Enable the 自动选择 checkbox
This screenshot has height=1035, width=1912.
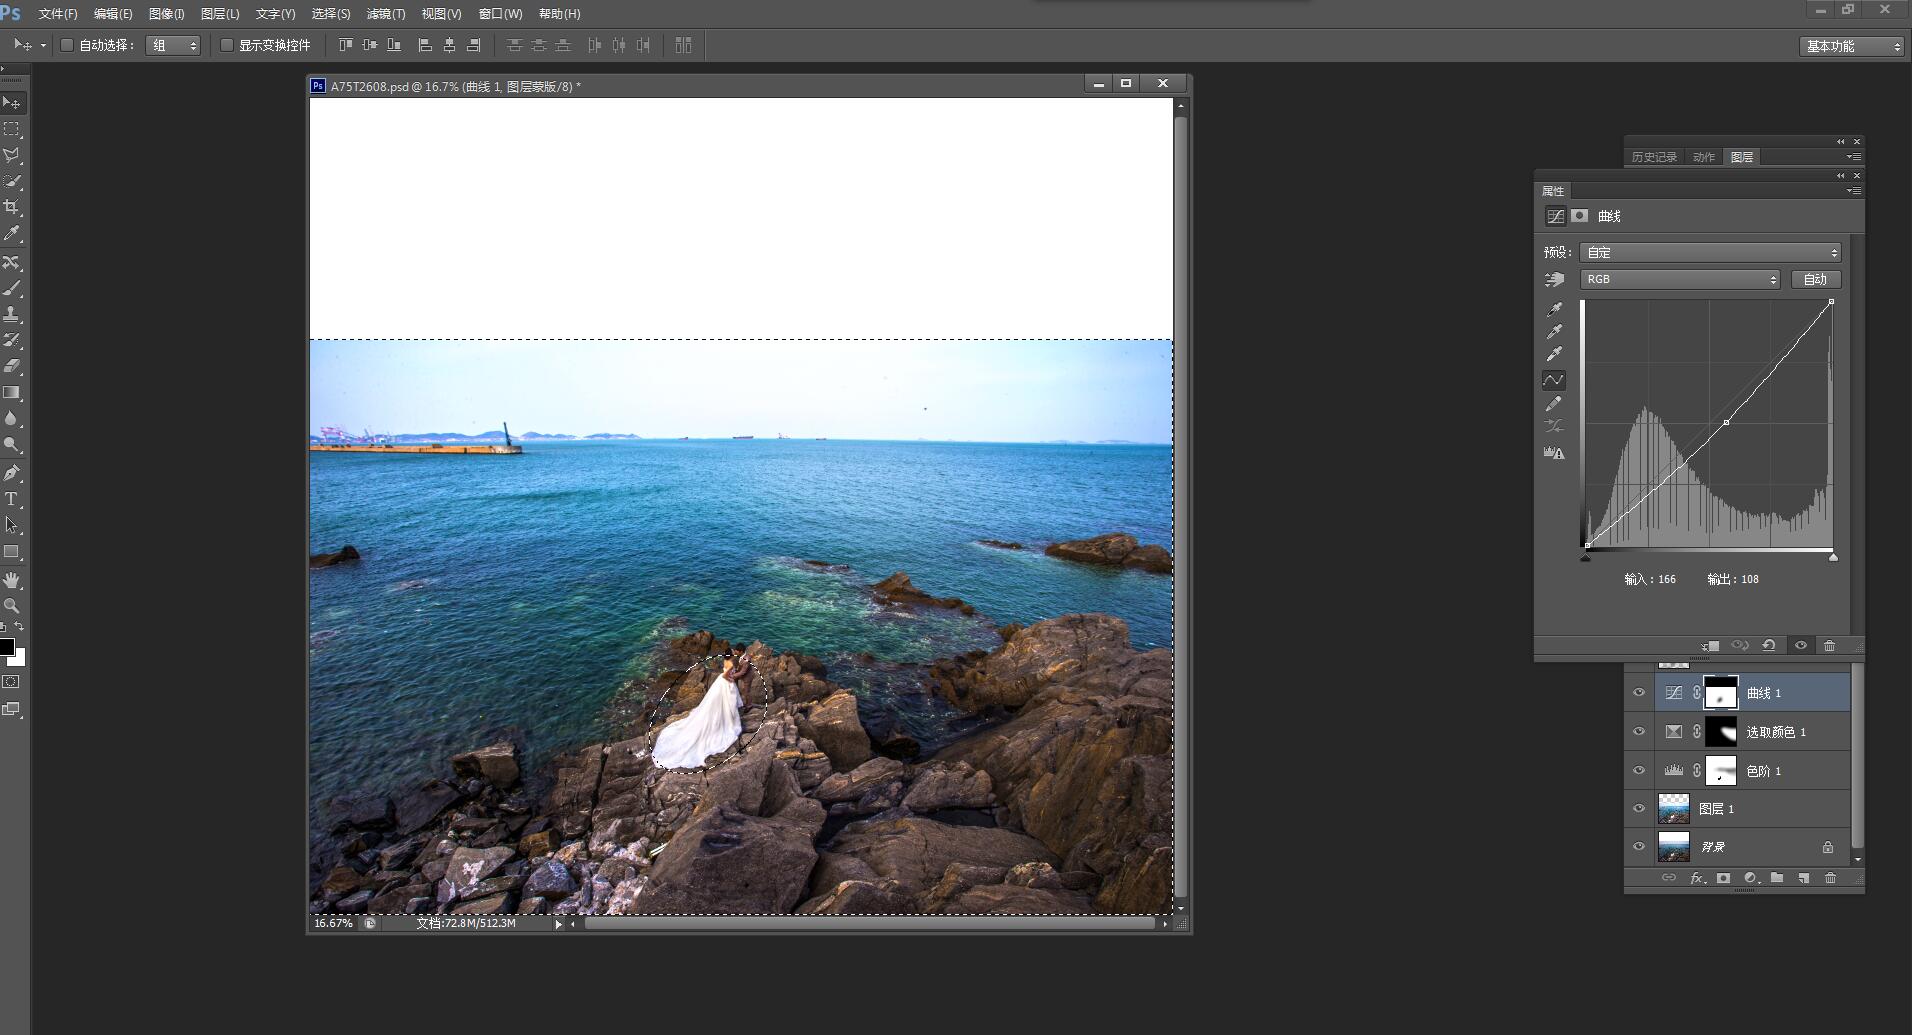[67, 45]
